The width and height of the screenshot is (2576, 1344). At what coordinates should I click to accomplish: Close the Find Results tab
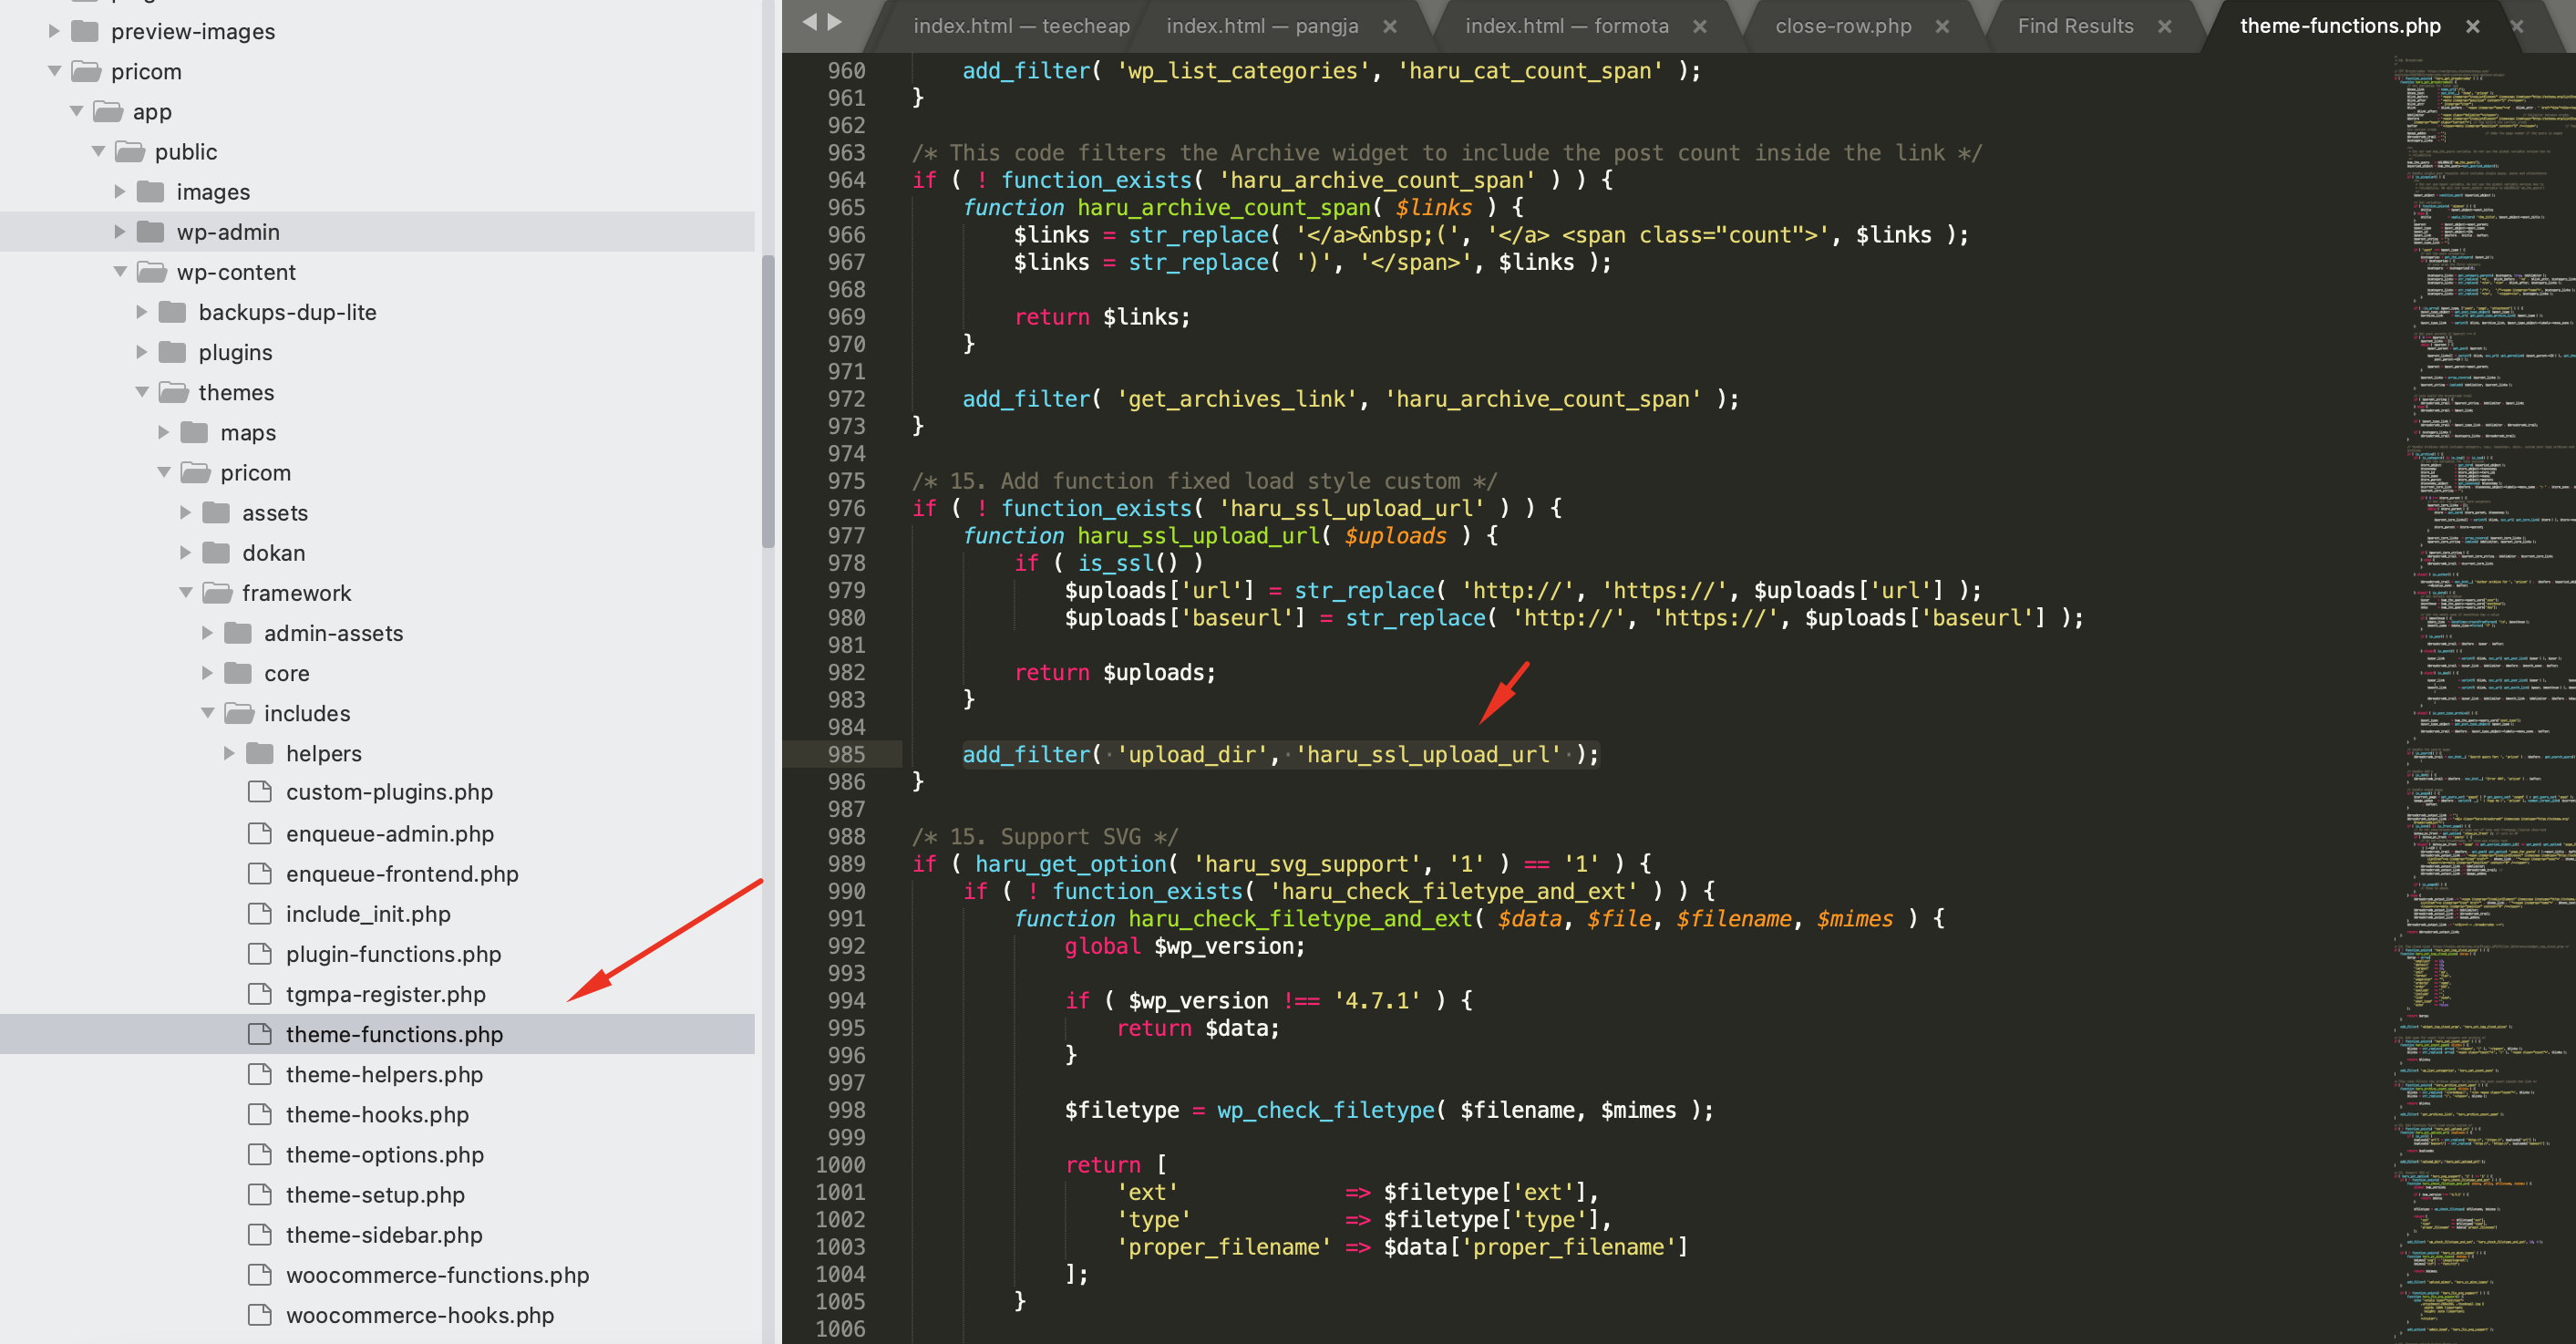point(2165,27)
